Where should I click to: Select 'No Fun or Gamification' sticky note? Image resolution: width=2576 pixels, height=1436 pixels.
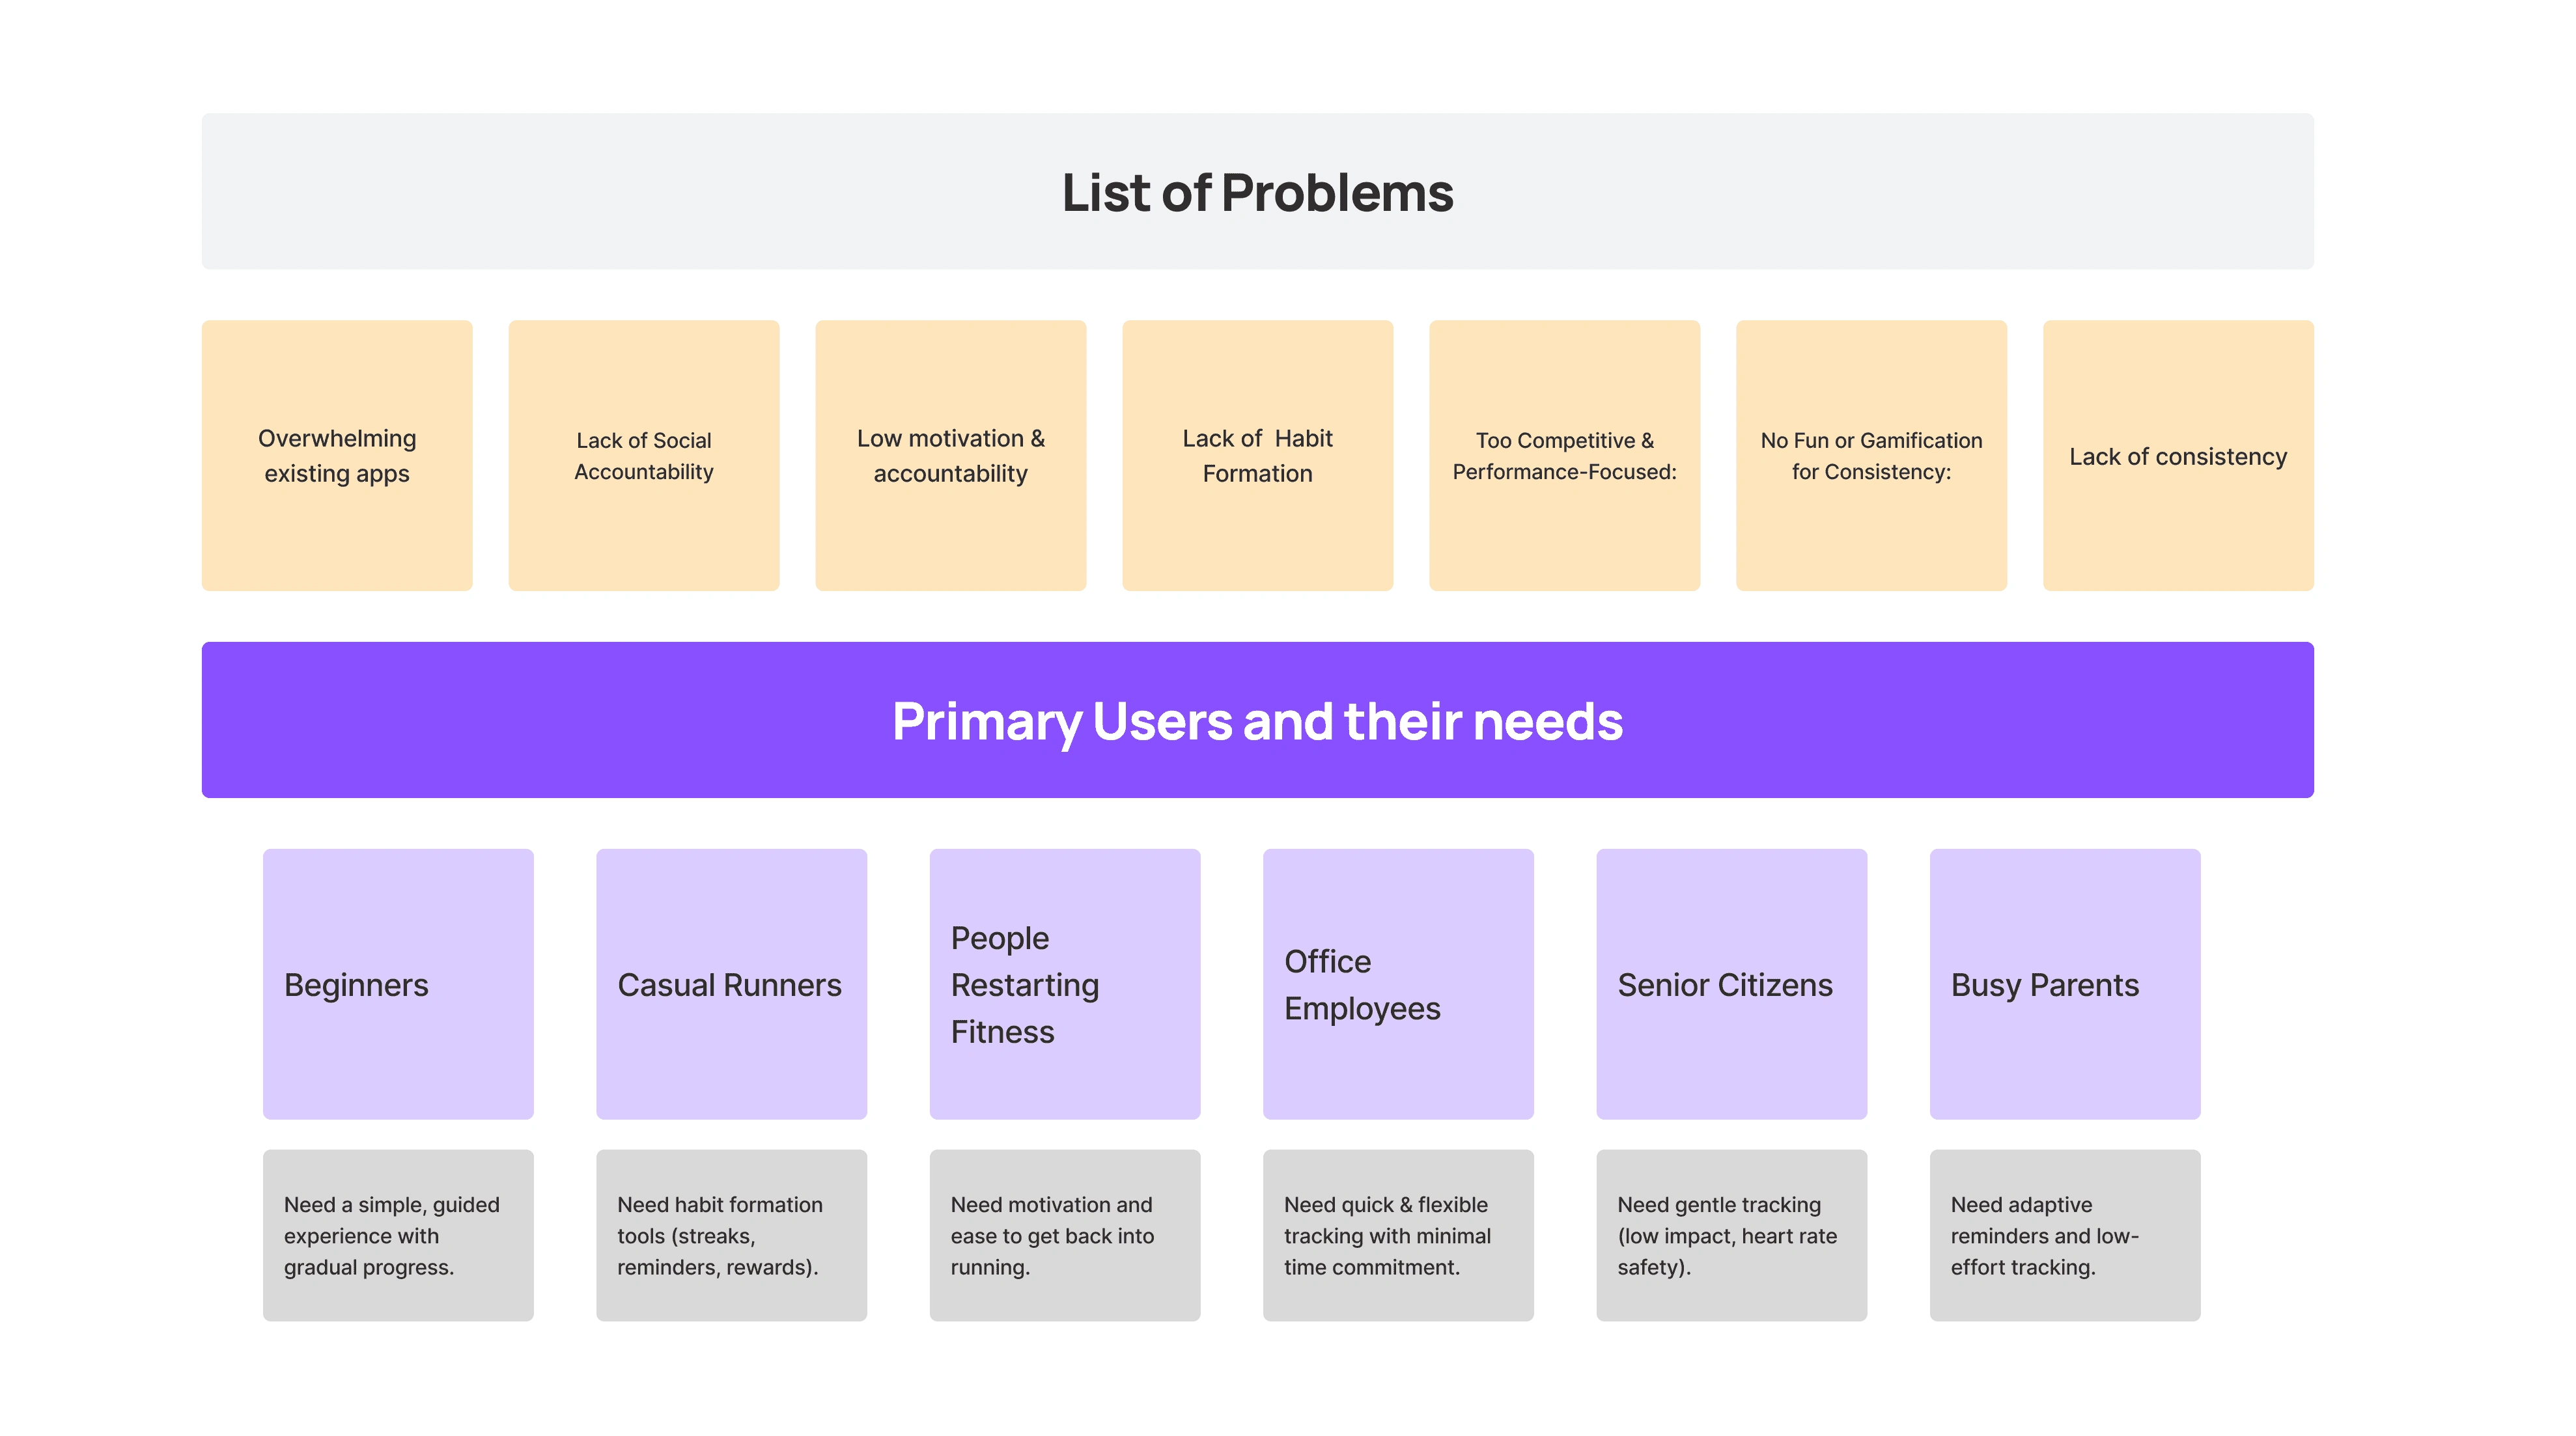point(1871,455)
